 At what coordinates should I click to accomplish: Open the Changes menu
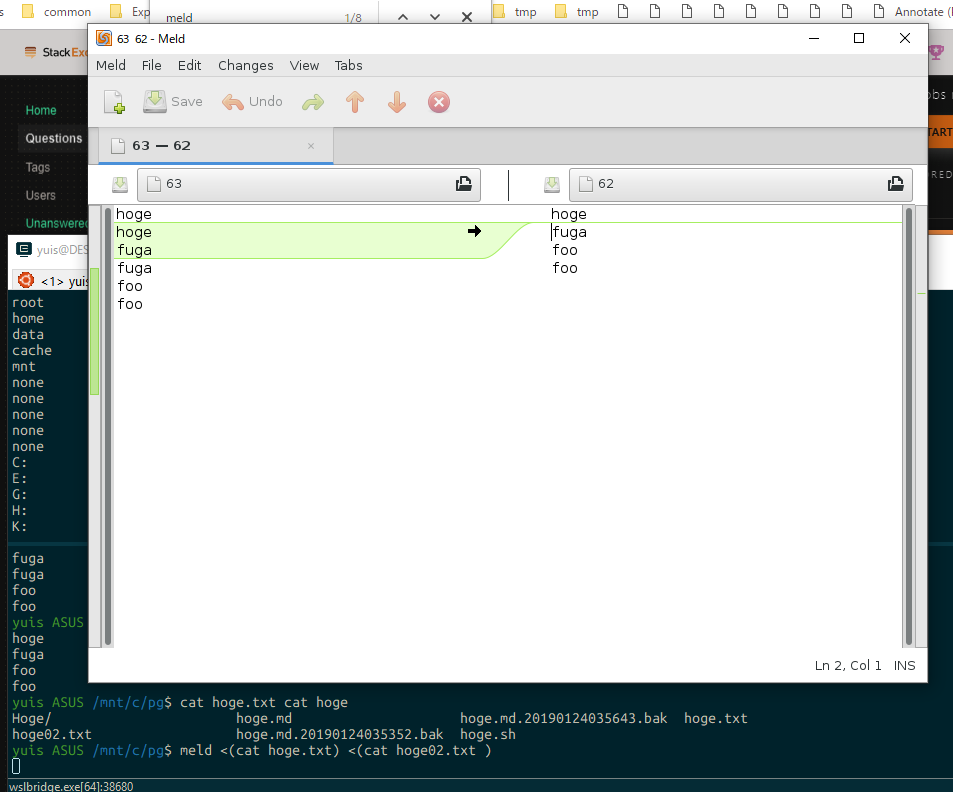[245, 65]
